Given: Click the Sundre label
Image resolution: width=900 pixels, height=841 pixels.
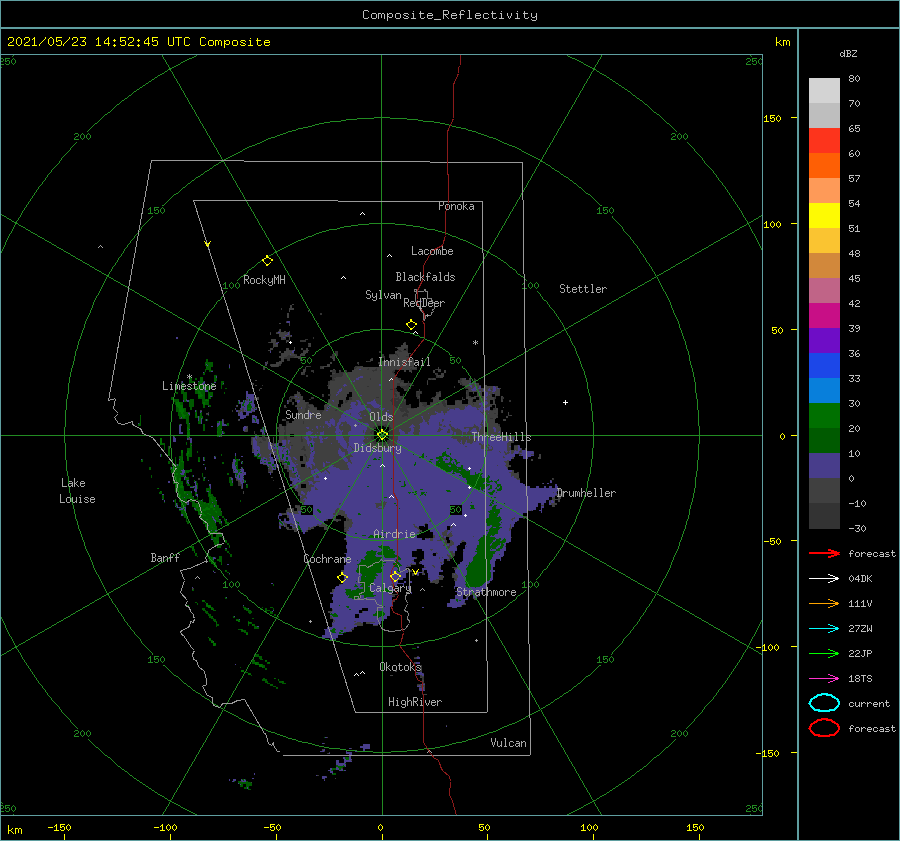Looking at the screenshot, I should coord(303,414).
